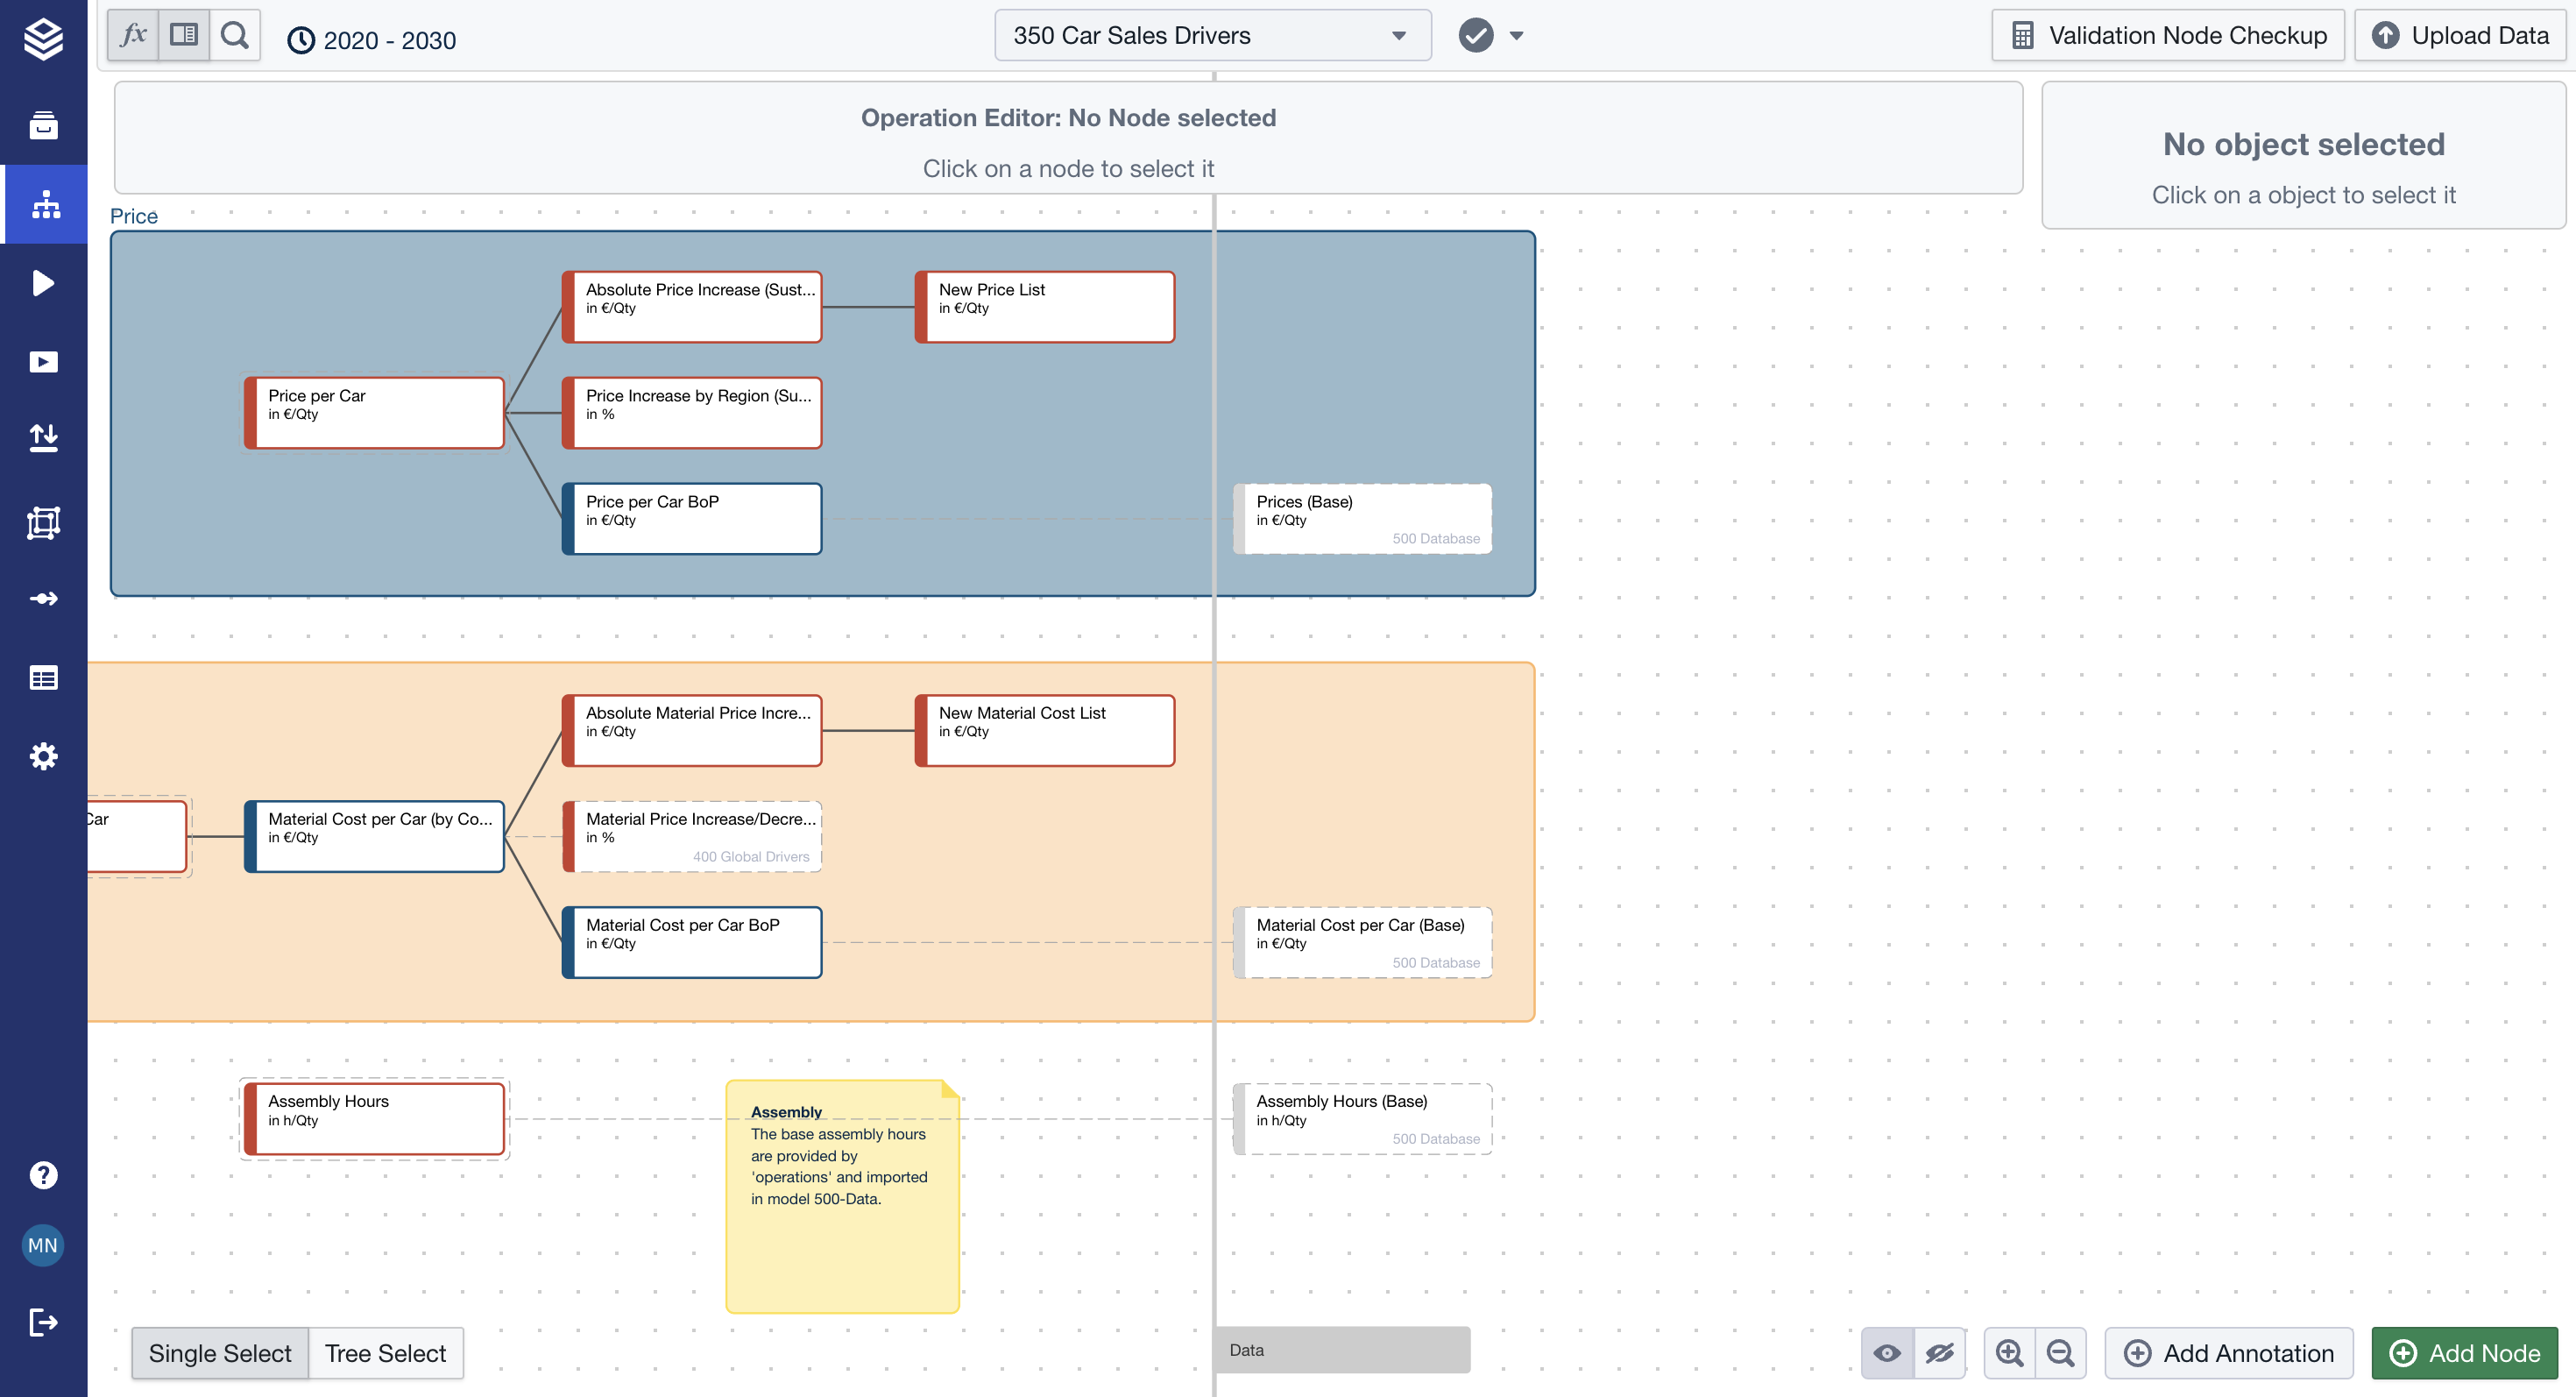Select the Price per Car node
The height and width of the screenshot is (1397, 2576).
[375, 413]
